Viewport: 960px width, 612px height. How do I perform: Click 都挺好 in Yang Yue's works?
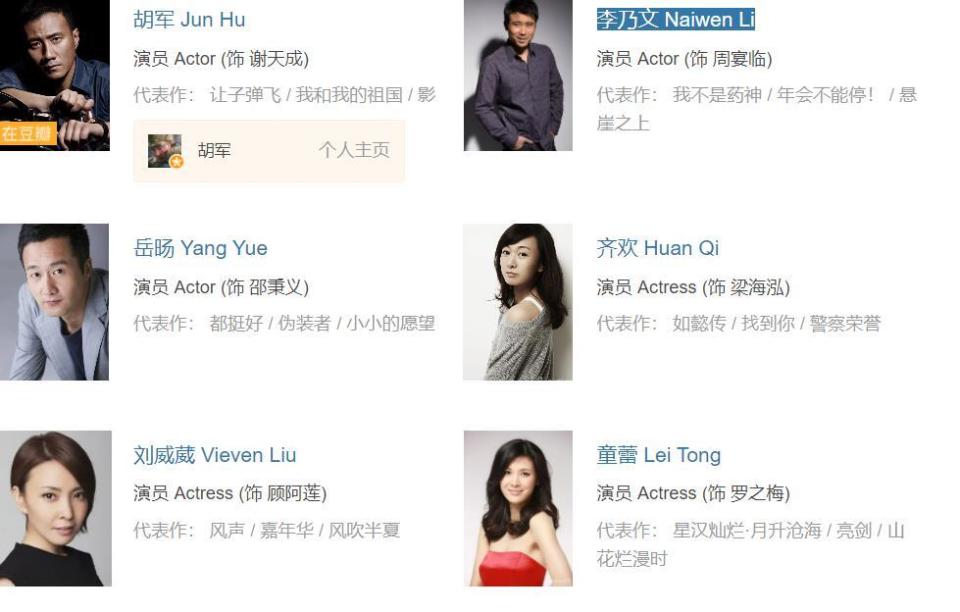pos(236,323)
